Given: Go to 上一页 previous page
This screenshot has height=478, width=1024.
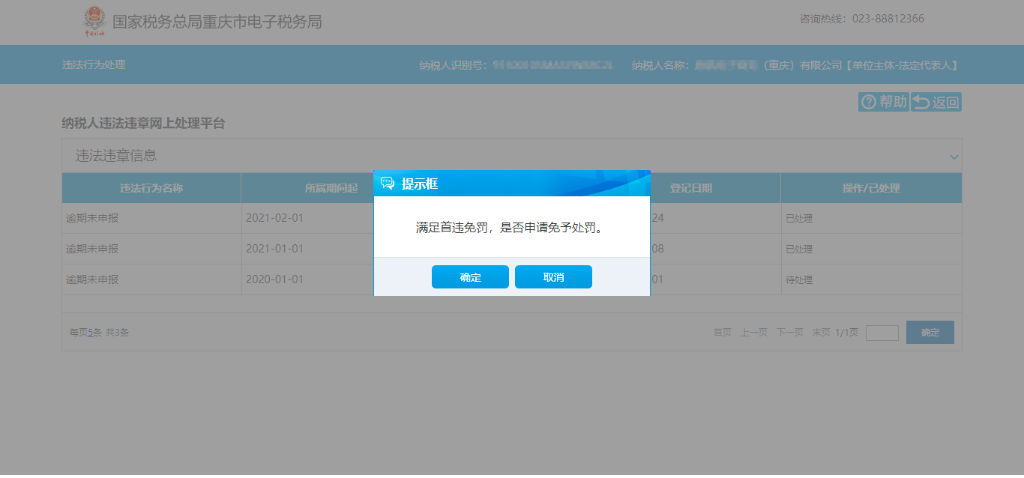Looking at the screenshot, I should pyautogui.click(x=754, y=332).
